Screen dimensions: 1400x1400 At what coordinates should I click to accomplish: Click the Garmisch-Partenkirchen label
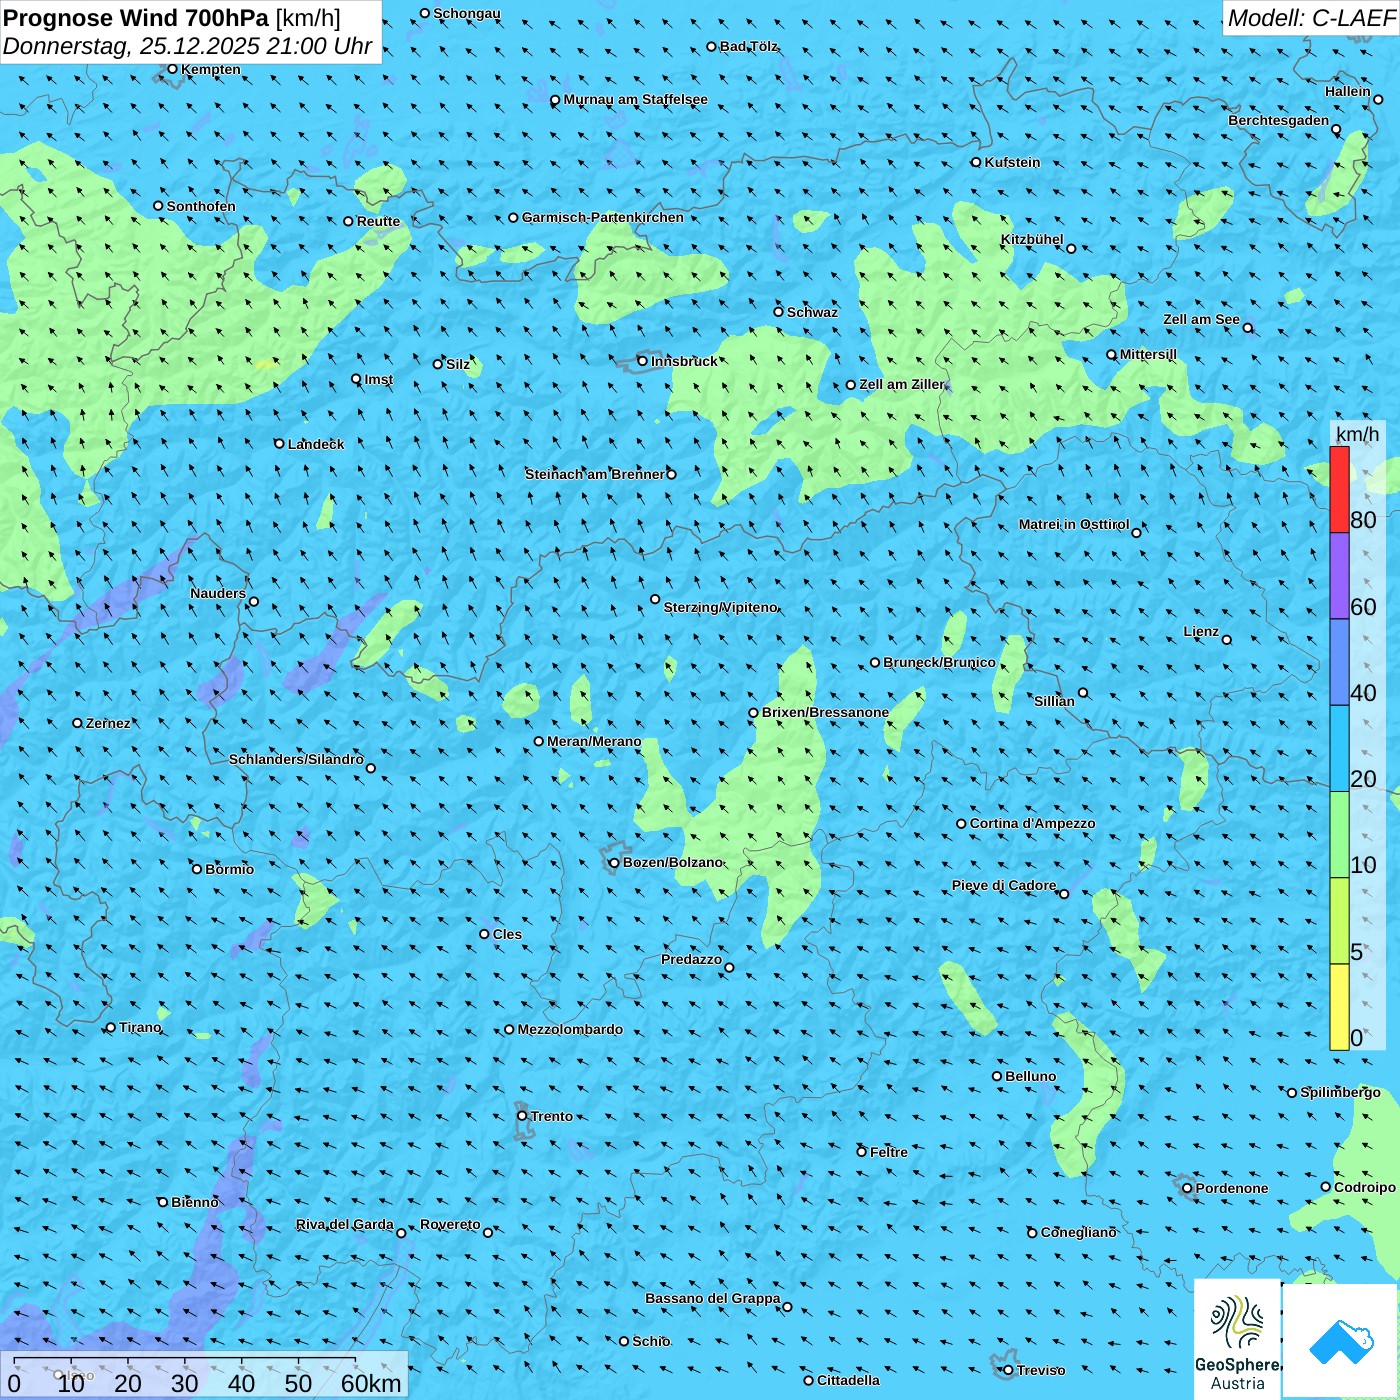coord(603,217)
